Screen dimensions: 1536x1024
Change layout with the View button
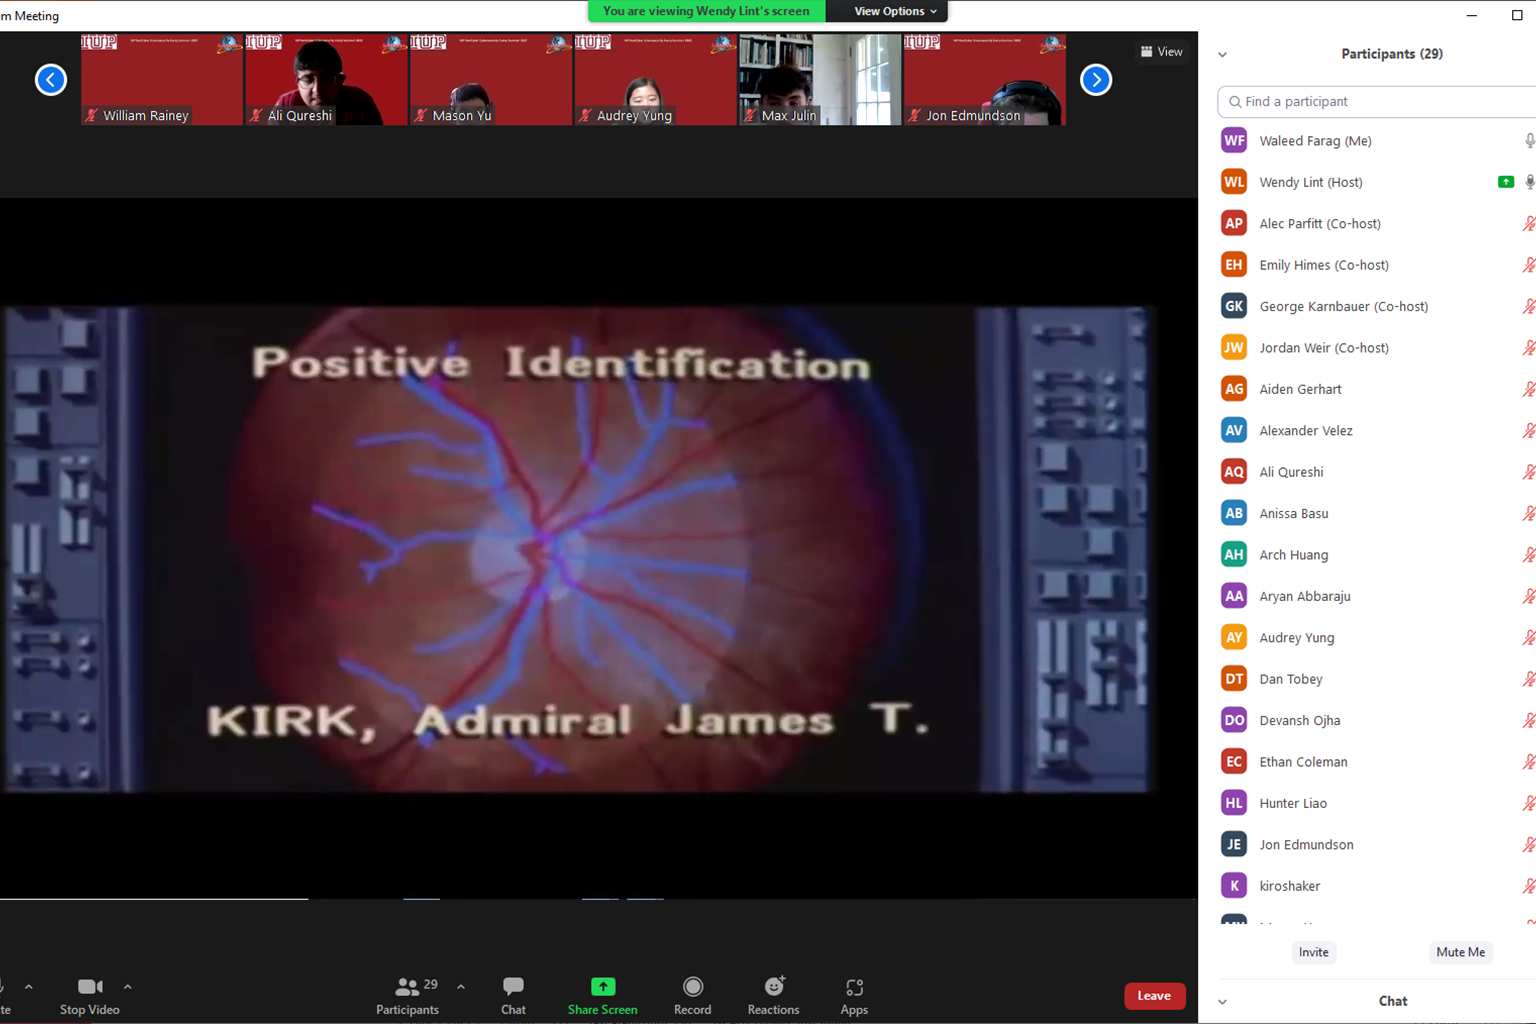pos(1162,52)
